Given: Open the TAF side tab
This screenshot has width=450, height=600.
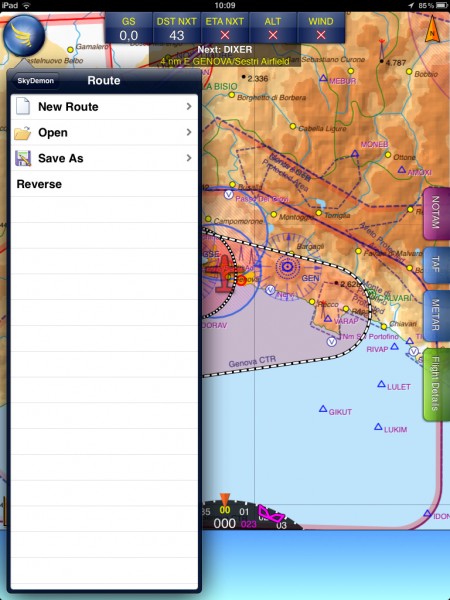Looking at the screenshot, I should [436, 265].
